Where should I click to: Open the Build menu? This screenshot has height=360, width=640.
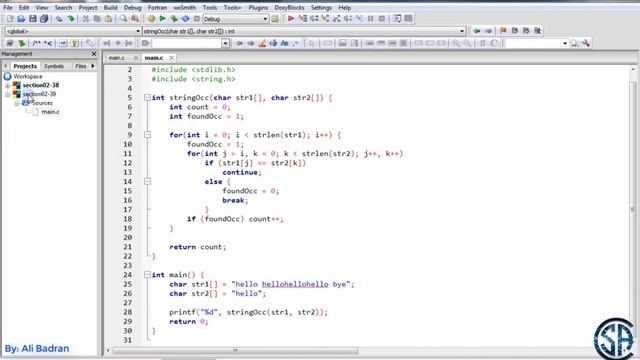(x=110, y=7)
